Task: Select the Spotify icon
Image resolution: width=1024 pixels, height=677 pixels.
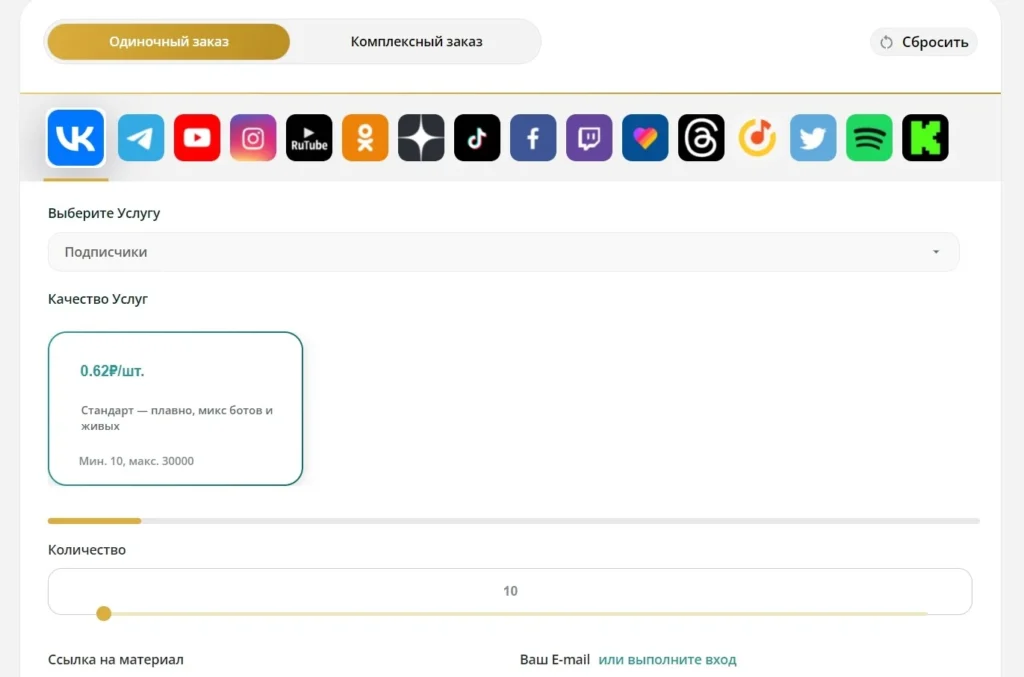Action: click(x=869, y=138)
